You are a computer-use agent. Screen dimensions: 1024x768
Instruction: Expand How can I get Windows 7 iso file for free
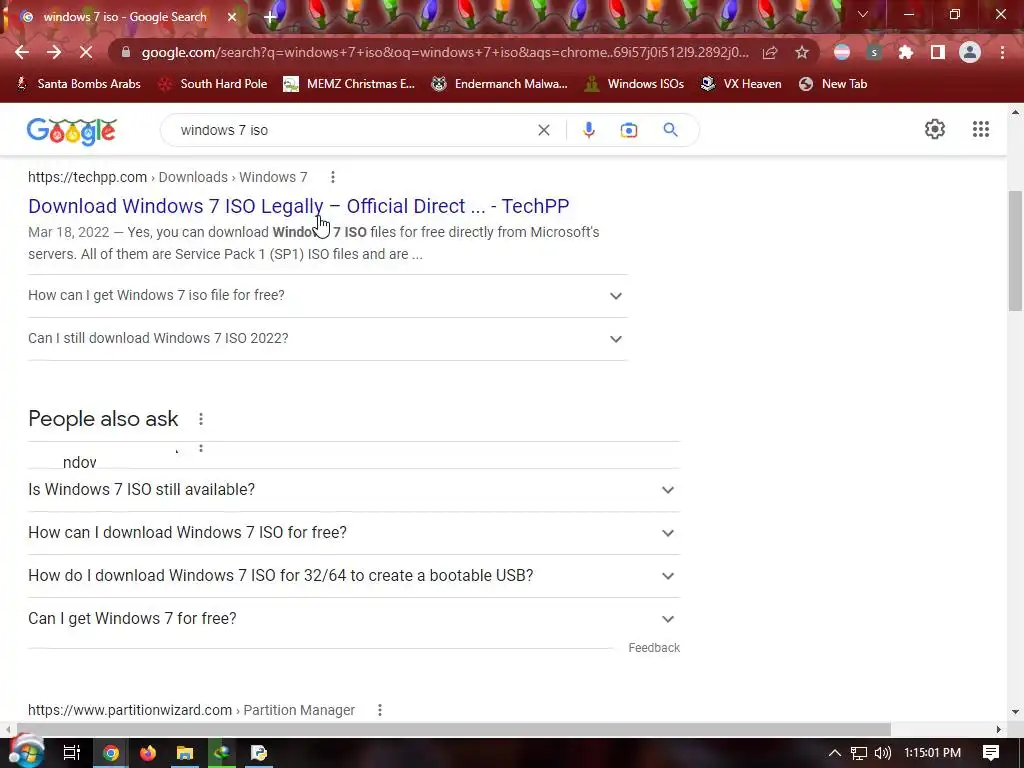click(x=328, y=296)
